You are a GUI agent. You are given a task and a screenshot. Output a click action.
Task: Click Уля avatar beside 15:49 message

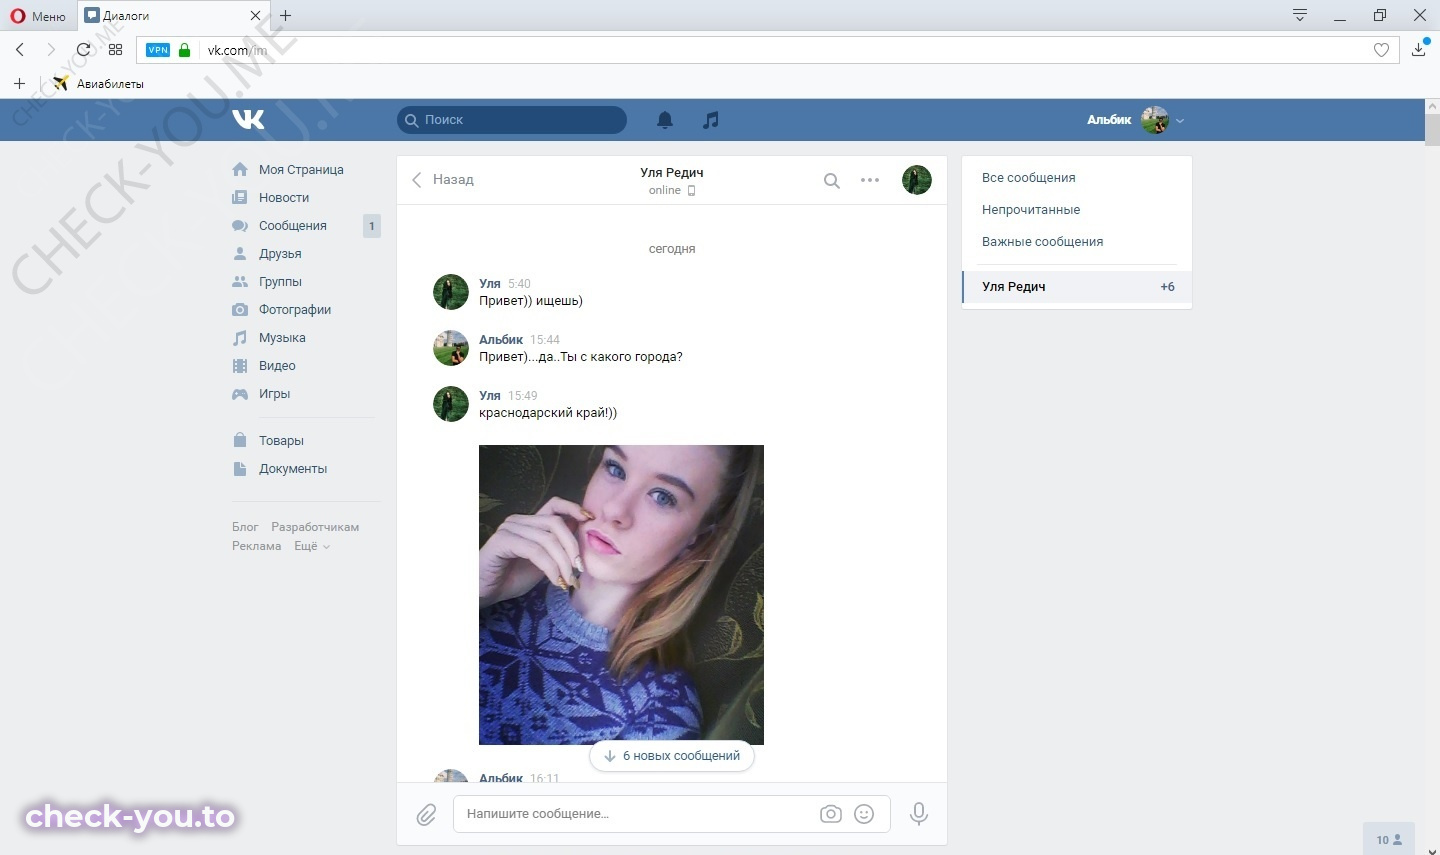tap(451, 404)
